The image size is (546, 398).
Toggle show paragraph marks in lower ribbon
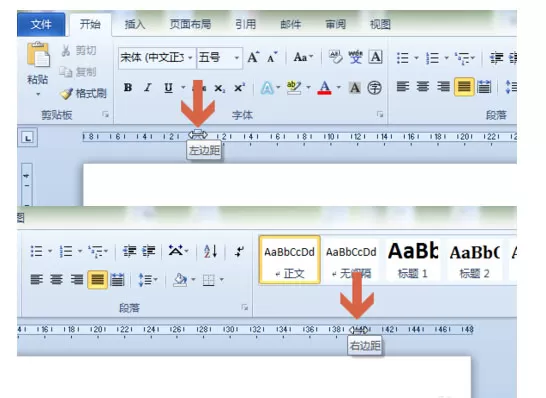[x=239, y=251]
